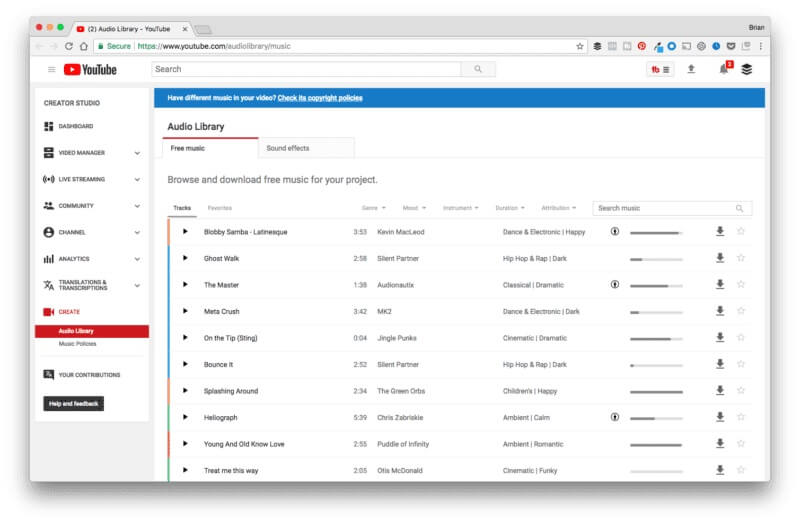The width and height of the screenshot is (800, 524).
Task: Switch to the Favorites tab
Action: [x=219, y=208]
